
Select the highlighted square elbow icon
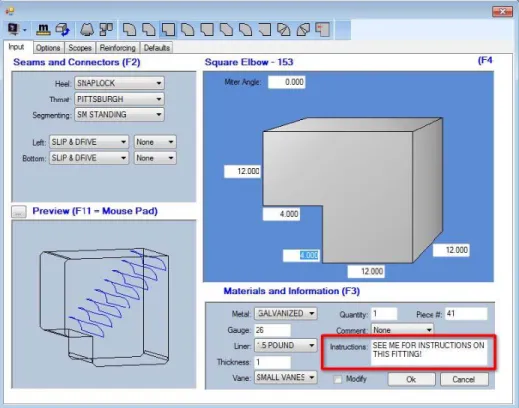click(168, 29)
